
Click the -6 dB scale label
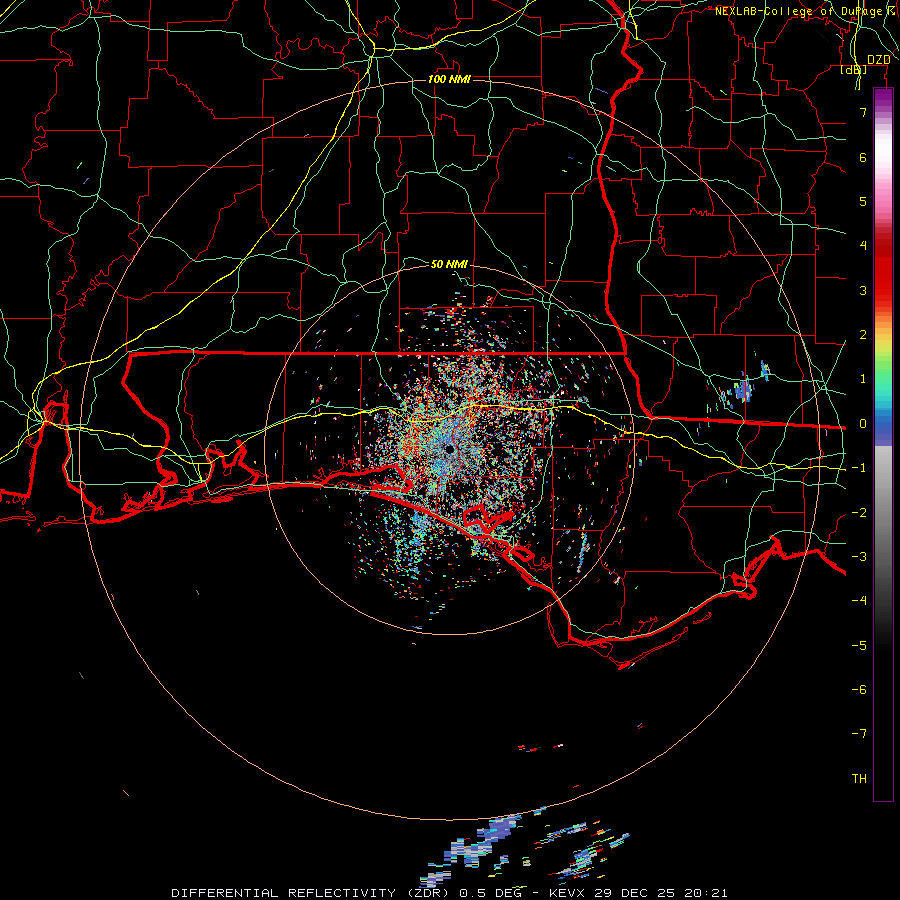(859, 690)
